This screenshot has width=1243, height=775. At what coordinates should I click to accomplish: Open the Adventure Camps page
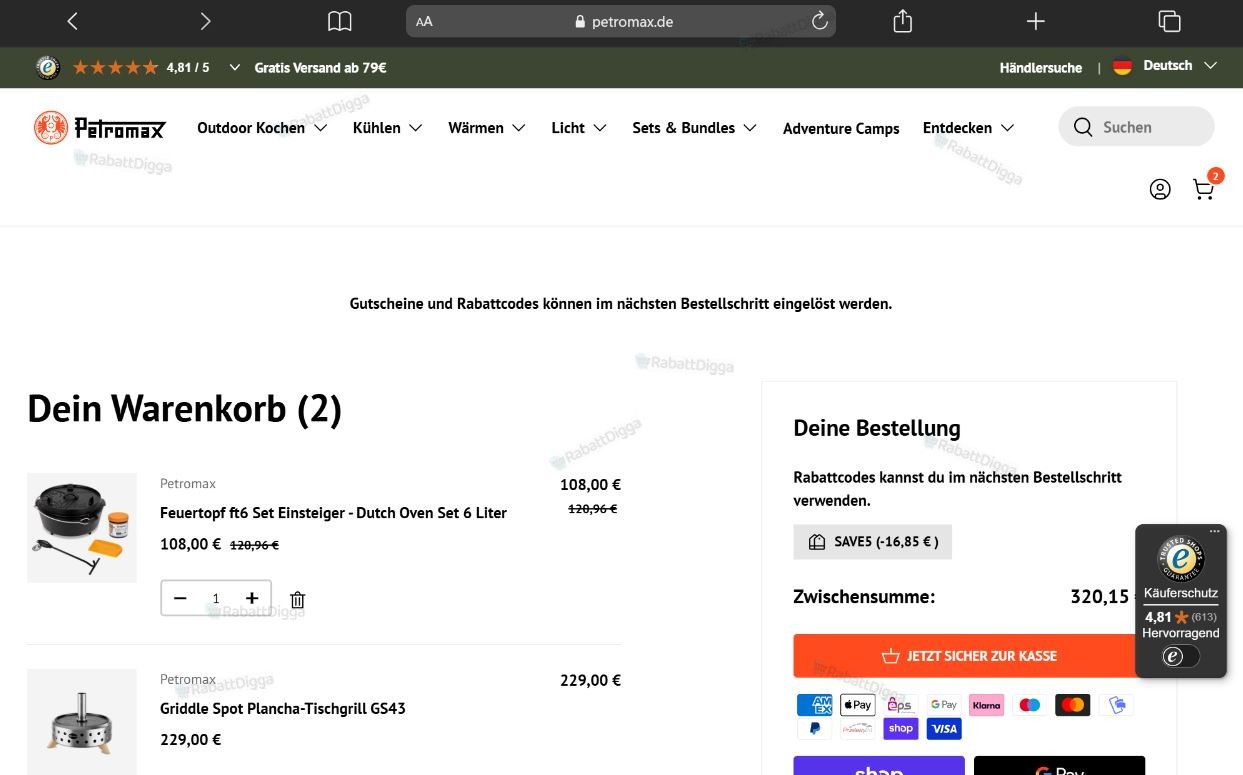841,128
